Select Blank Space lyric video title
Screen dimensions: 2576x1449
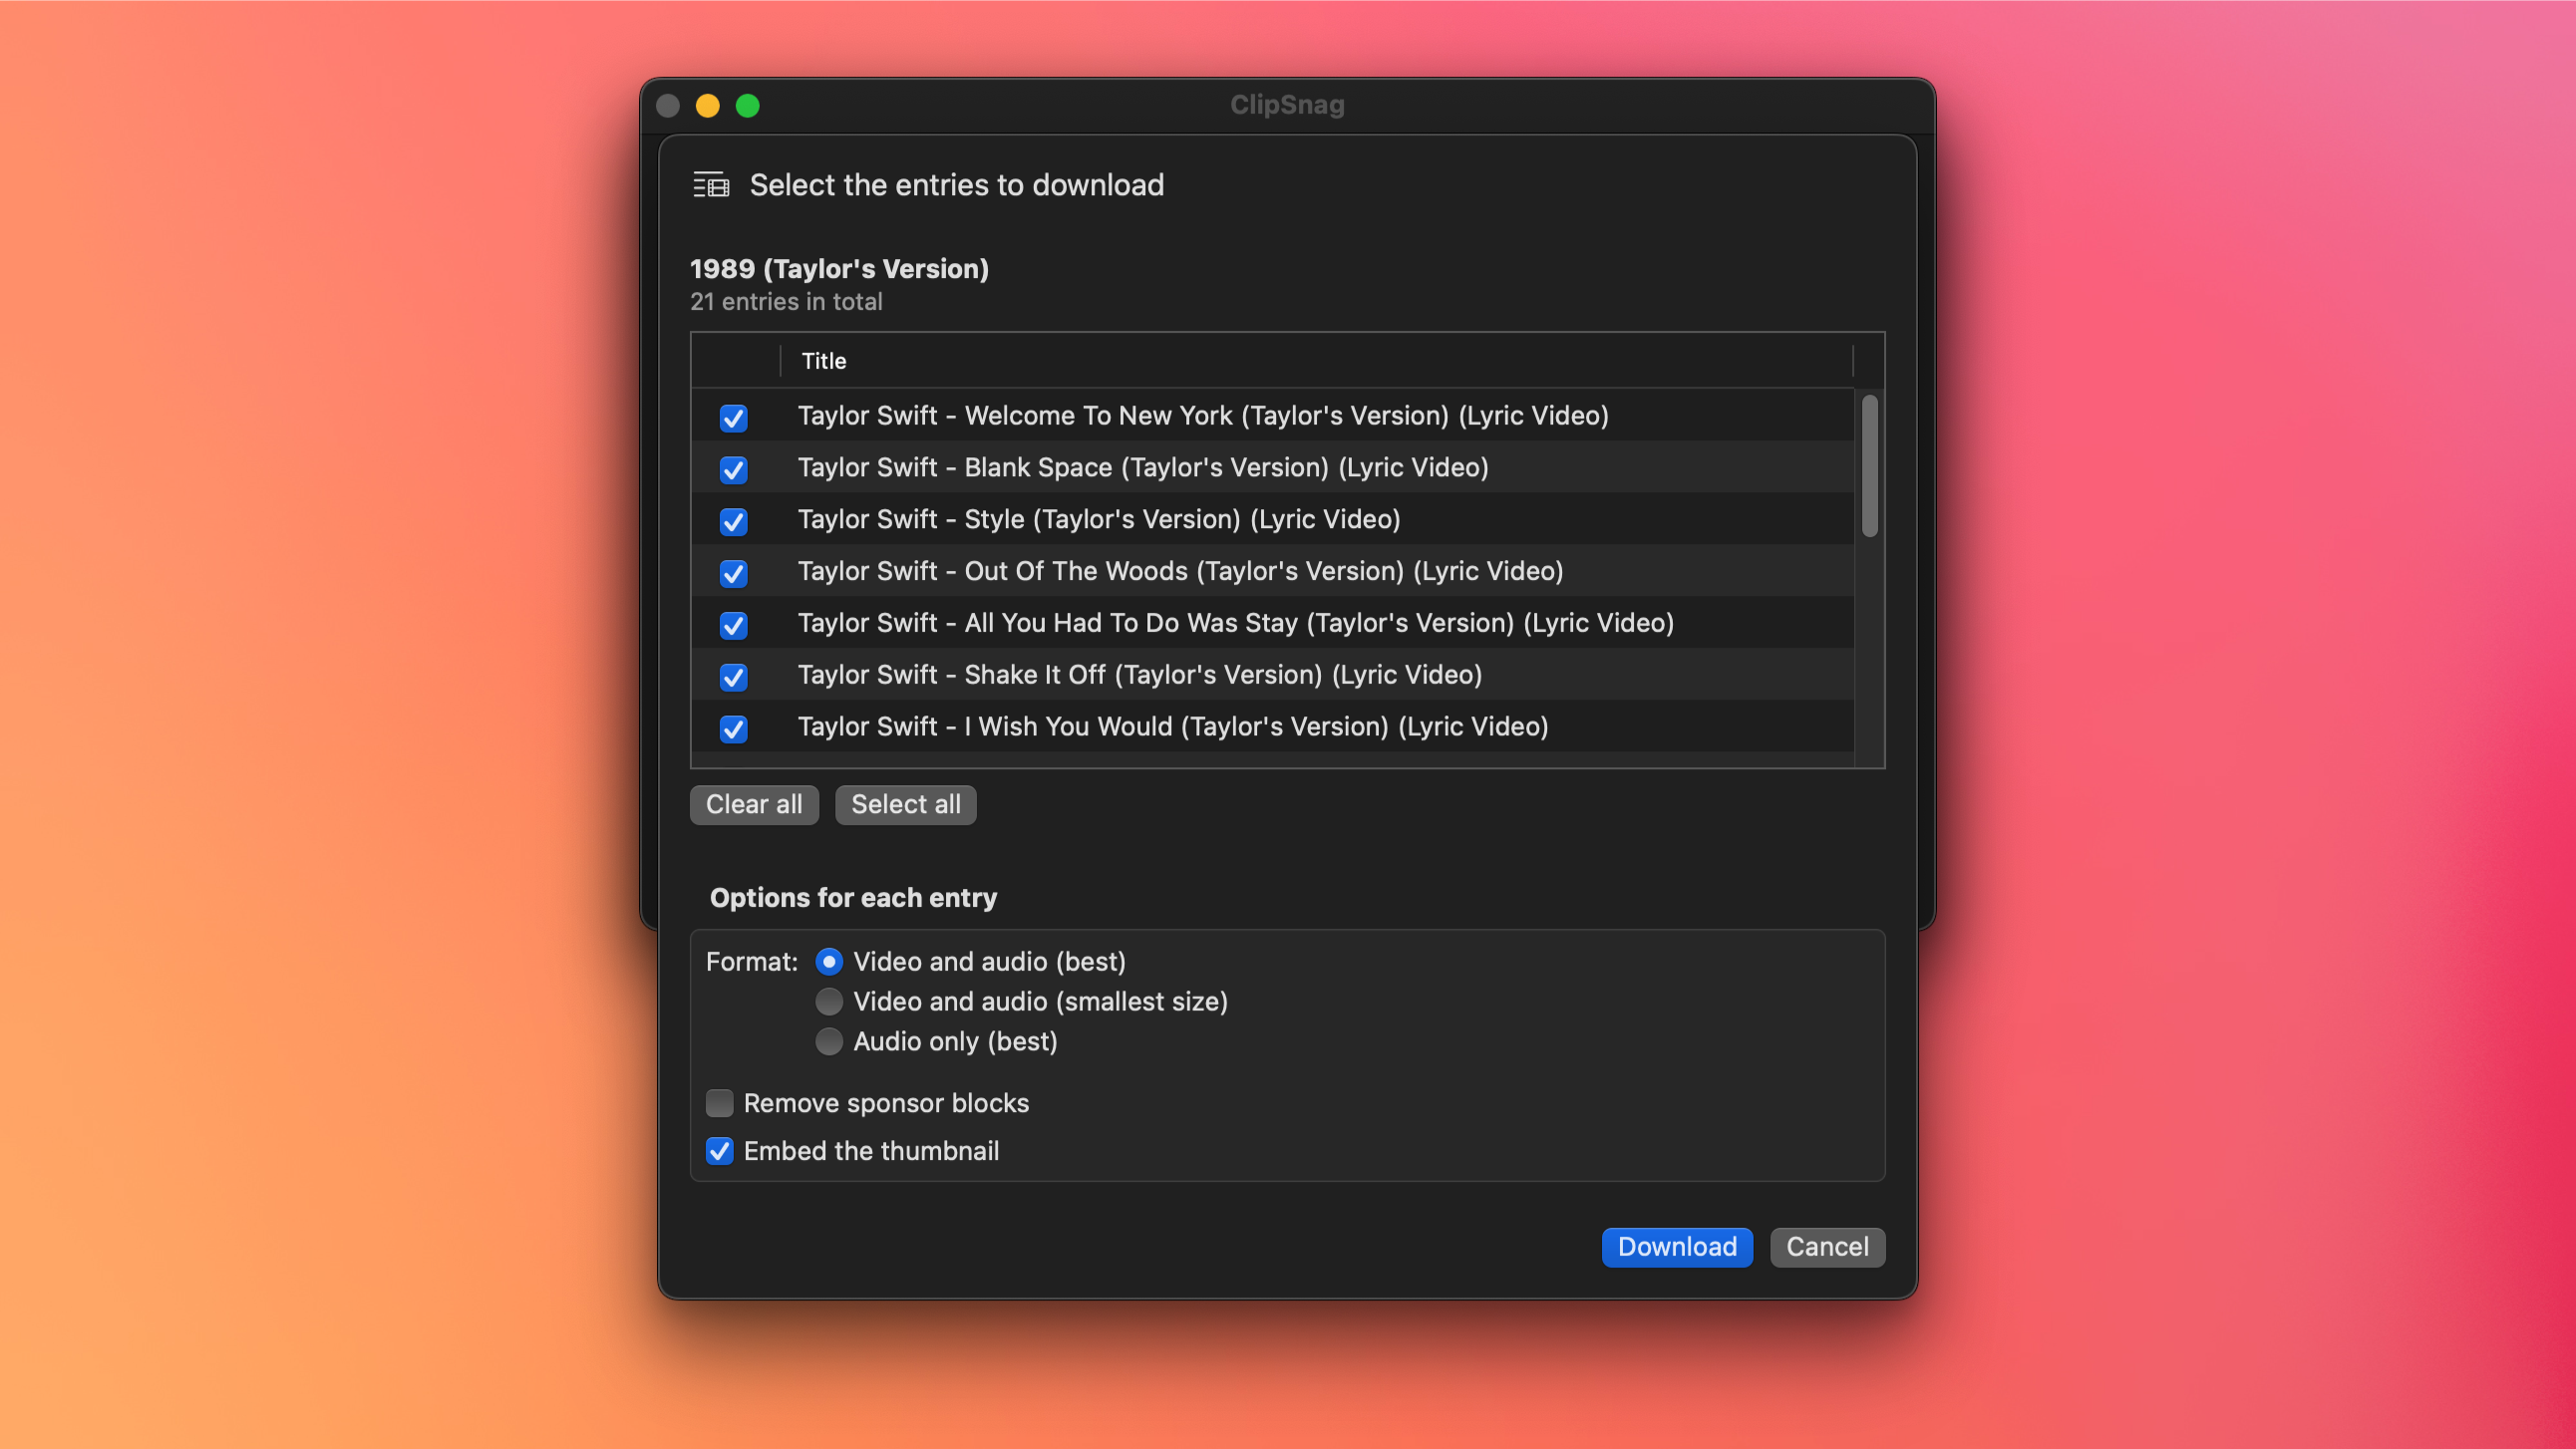point(1143,468)
